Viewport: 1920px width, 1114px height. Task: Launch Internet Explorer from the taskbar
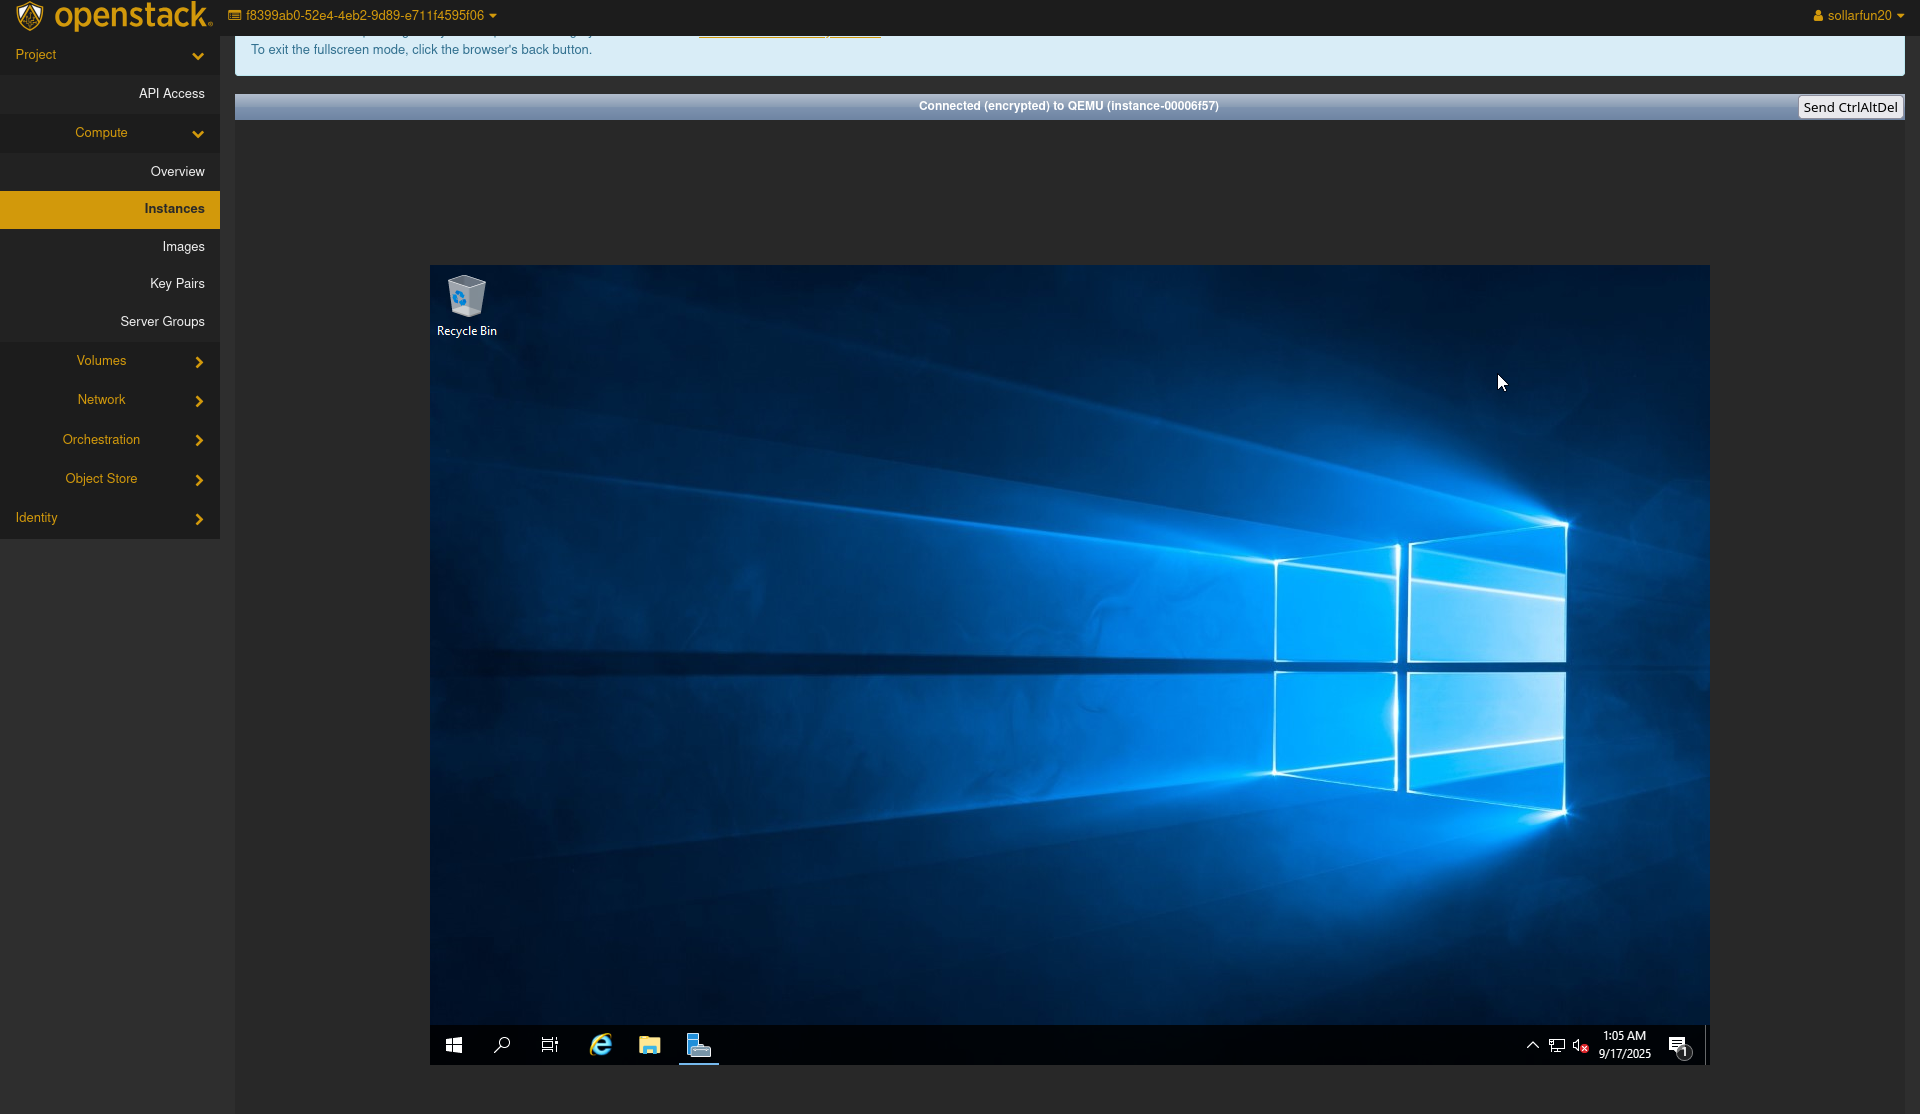click(600, 1045)
